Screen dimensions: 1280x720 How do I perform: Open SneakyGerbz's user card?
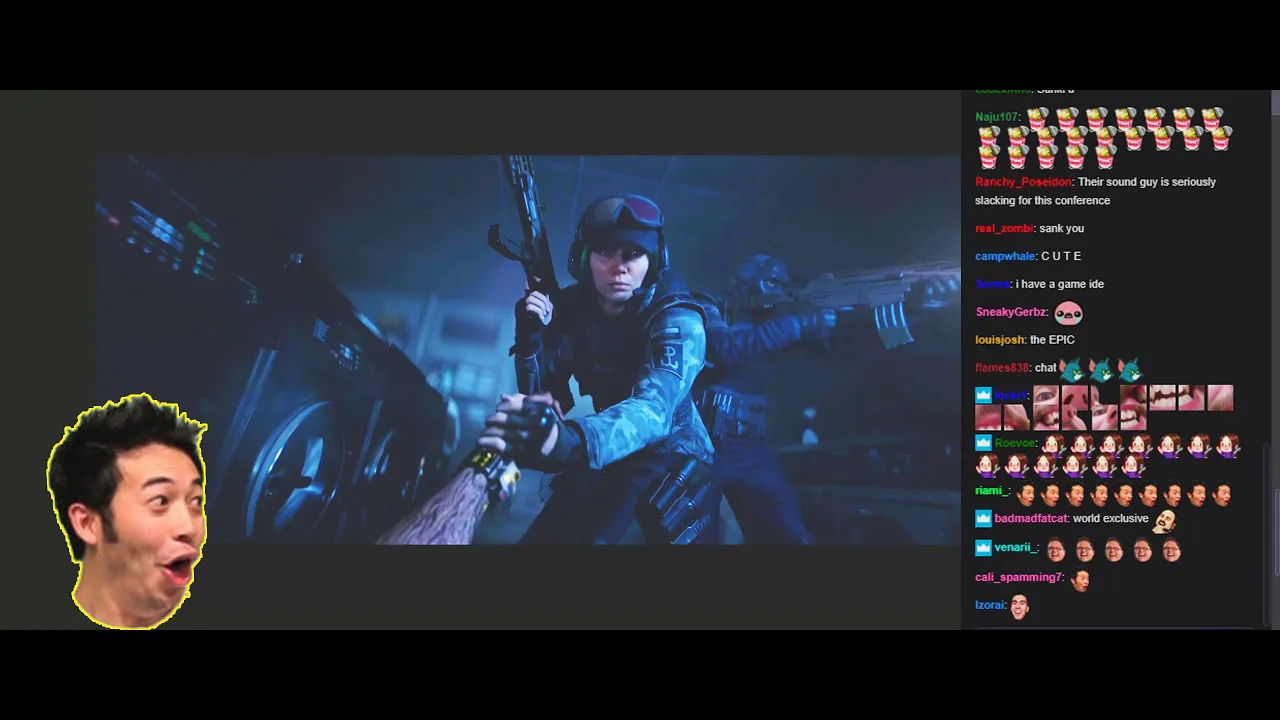1010,312
